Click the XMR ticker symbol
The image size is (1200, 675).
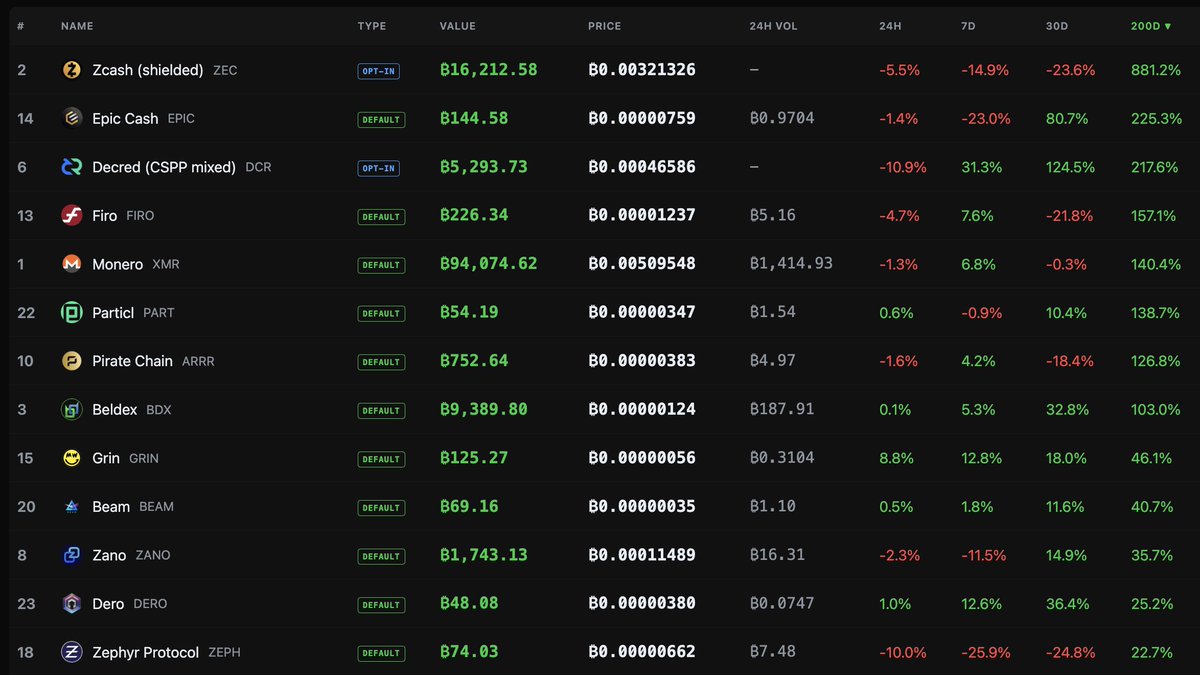166,264
